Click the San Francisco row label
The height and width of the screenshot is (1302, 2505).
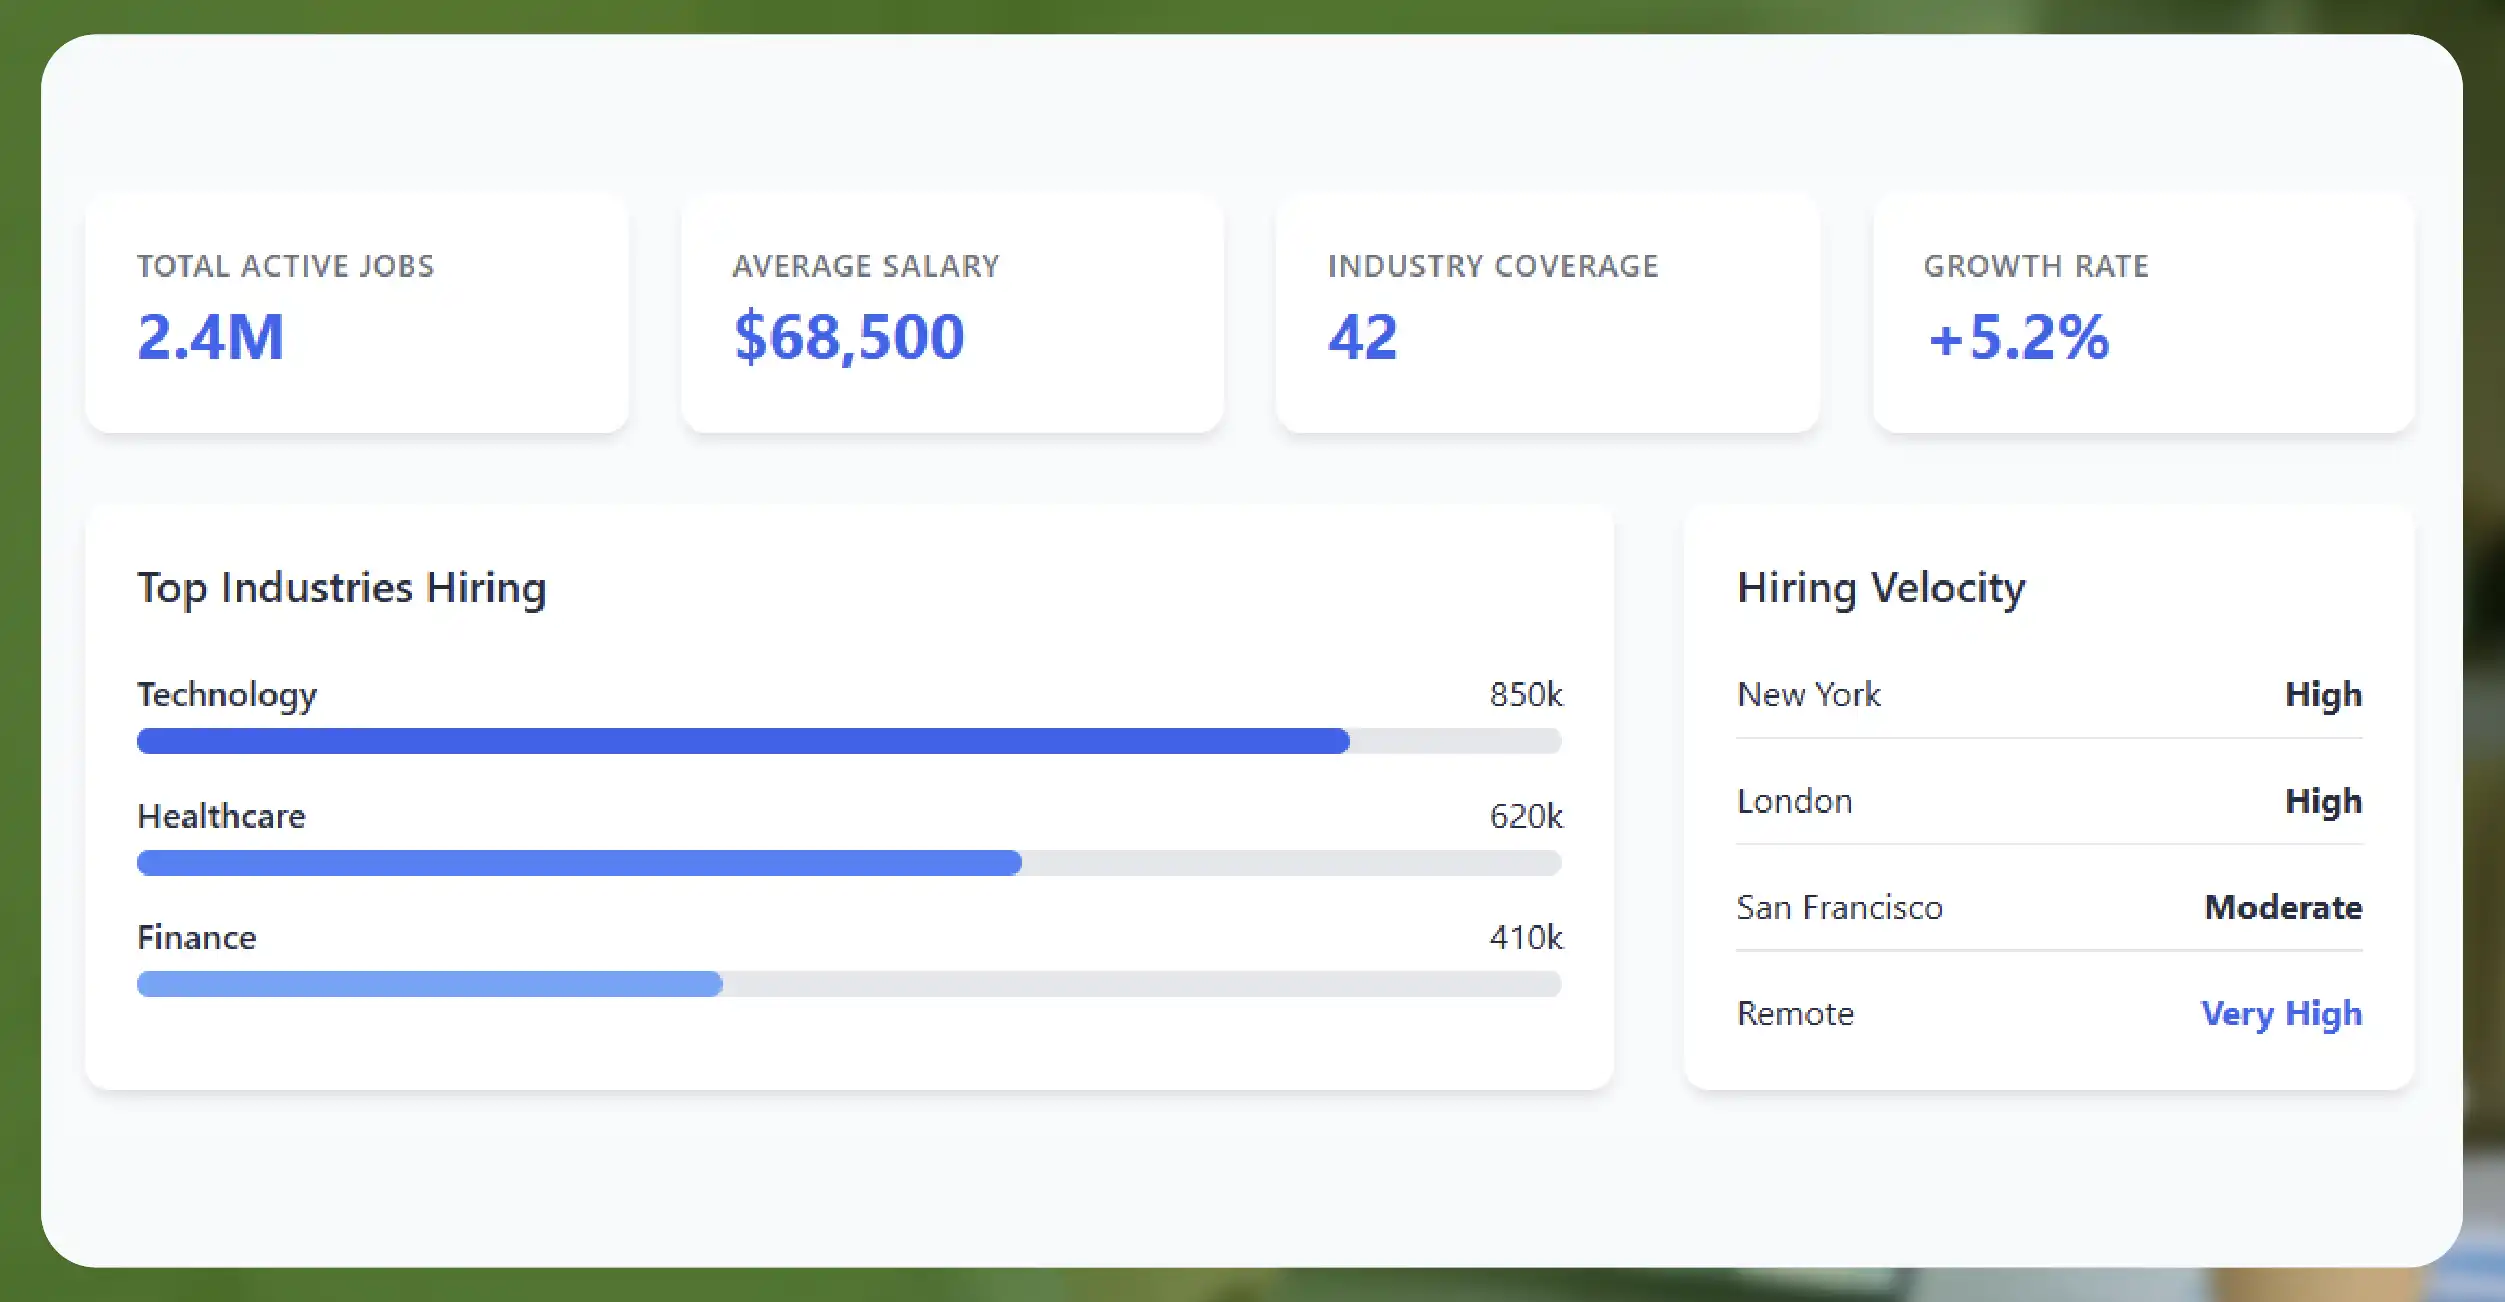tap(1840, 907)
